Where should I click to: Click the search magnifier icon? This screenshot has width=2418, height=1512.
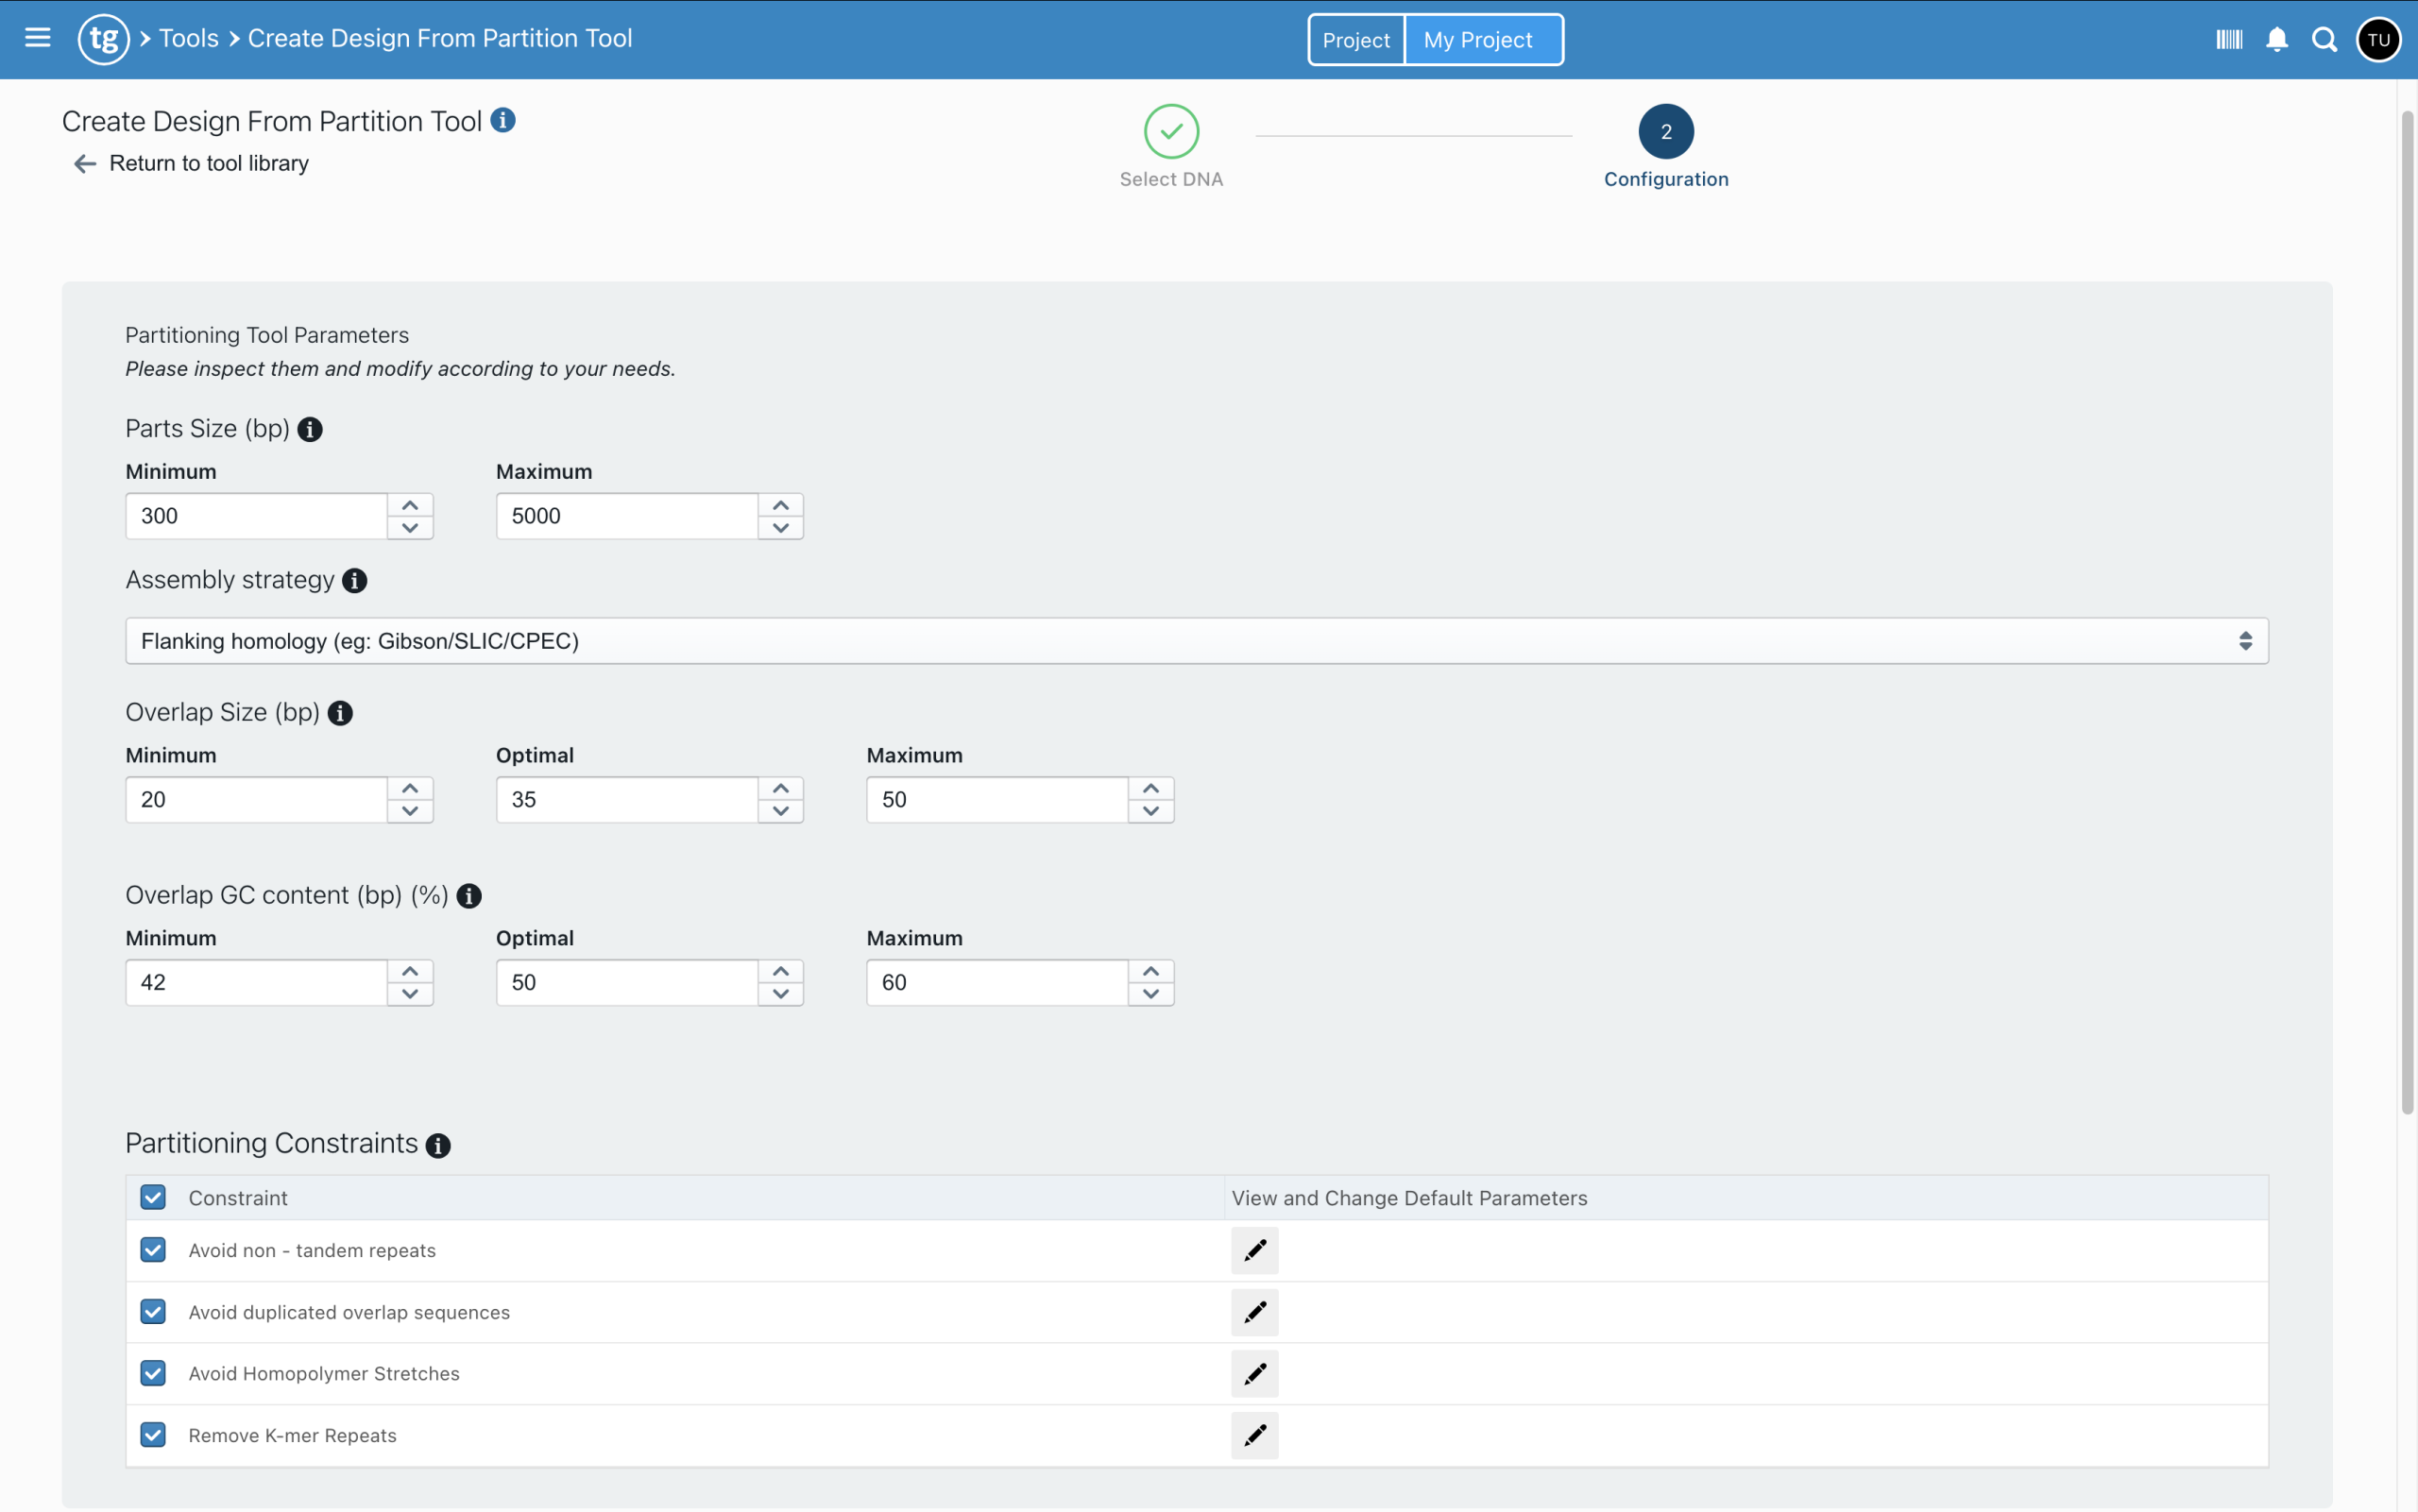2324,40
